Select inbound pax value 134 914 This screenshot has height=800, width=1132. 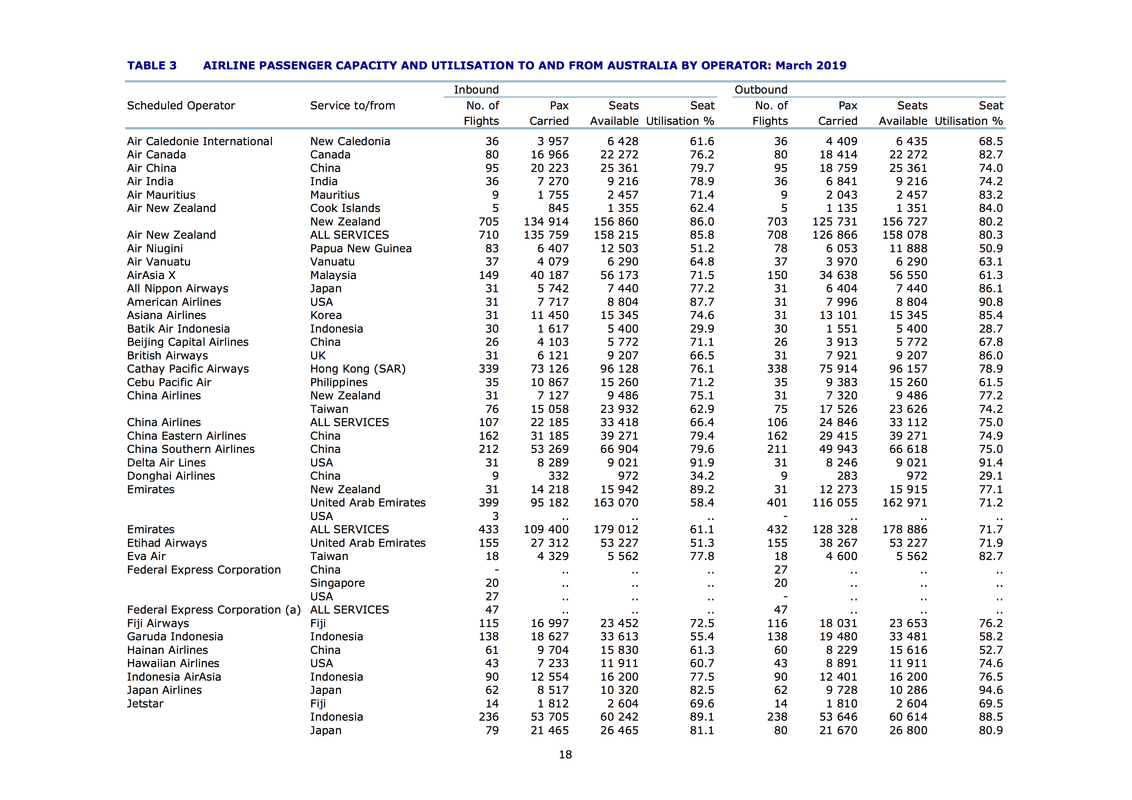point(546,222)
